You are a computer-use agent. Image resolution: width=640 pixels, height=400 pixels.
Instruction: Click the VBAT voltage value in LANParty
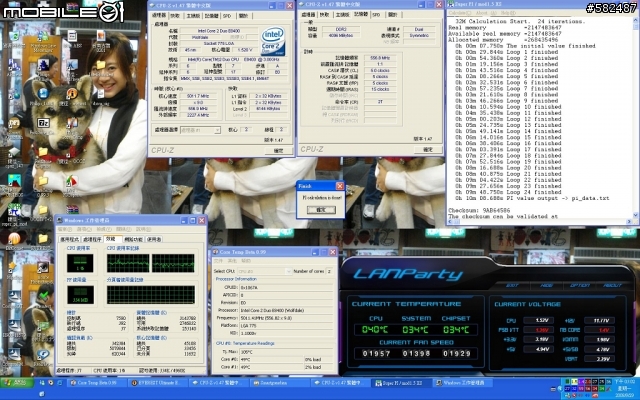(x=599, y=359)
